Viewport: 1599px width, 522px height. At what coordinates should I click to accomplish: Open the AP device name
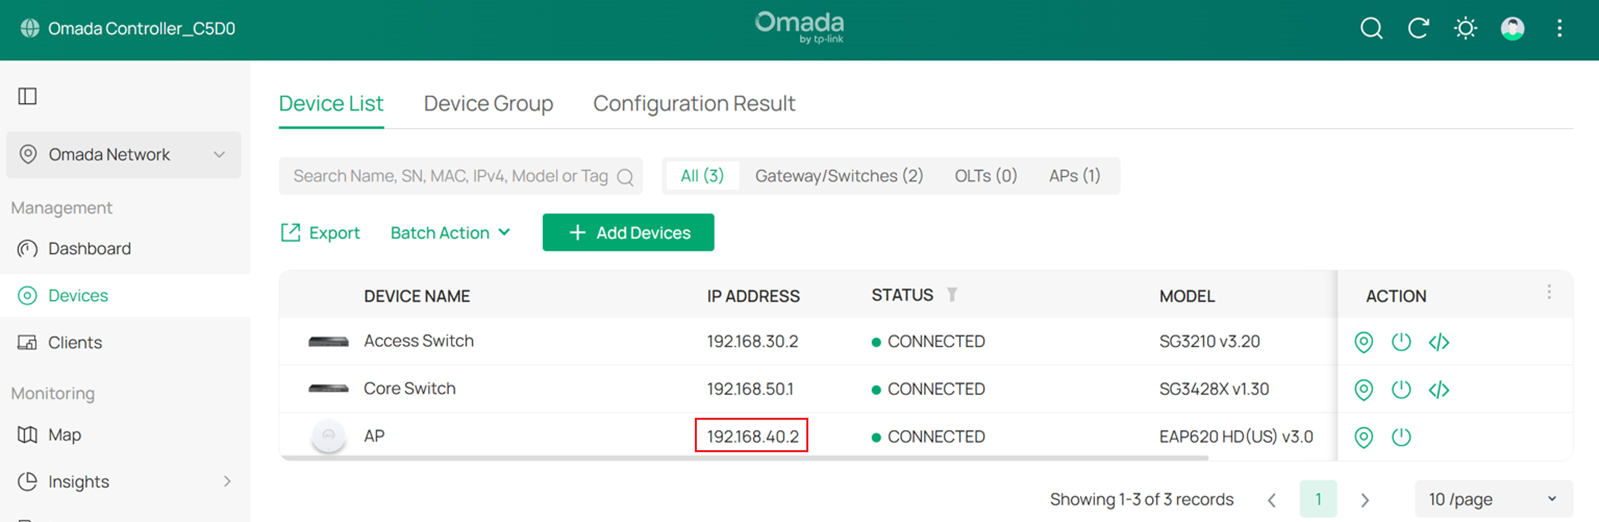point(374,436)
